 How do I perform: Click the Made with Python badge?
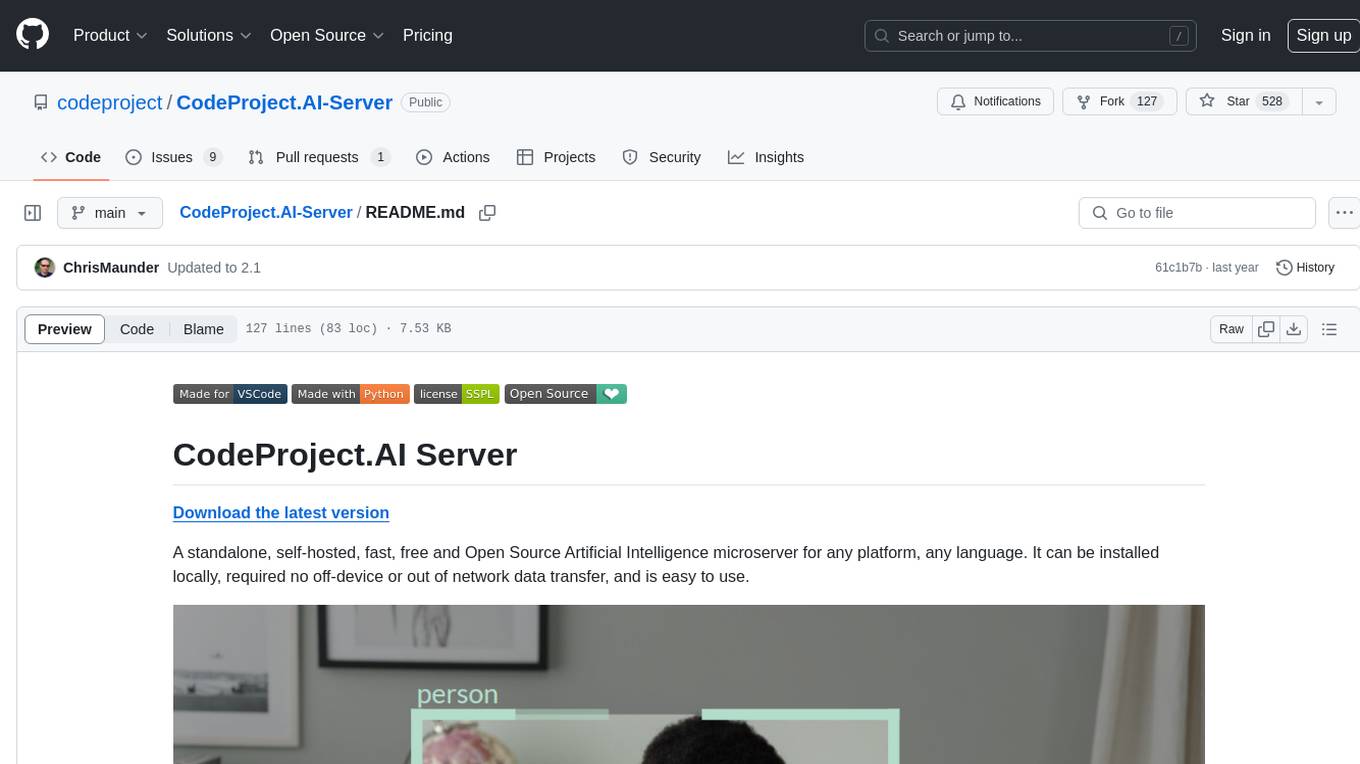(351, 394)
